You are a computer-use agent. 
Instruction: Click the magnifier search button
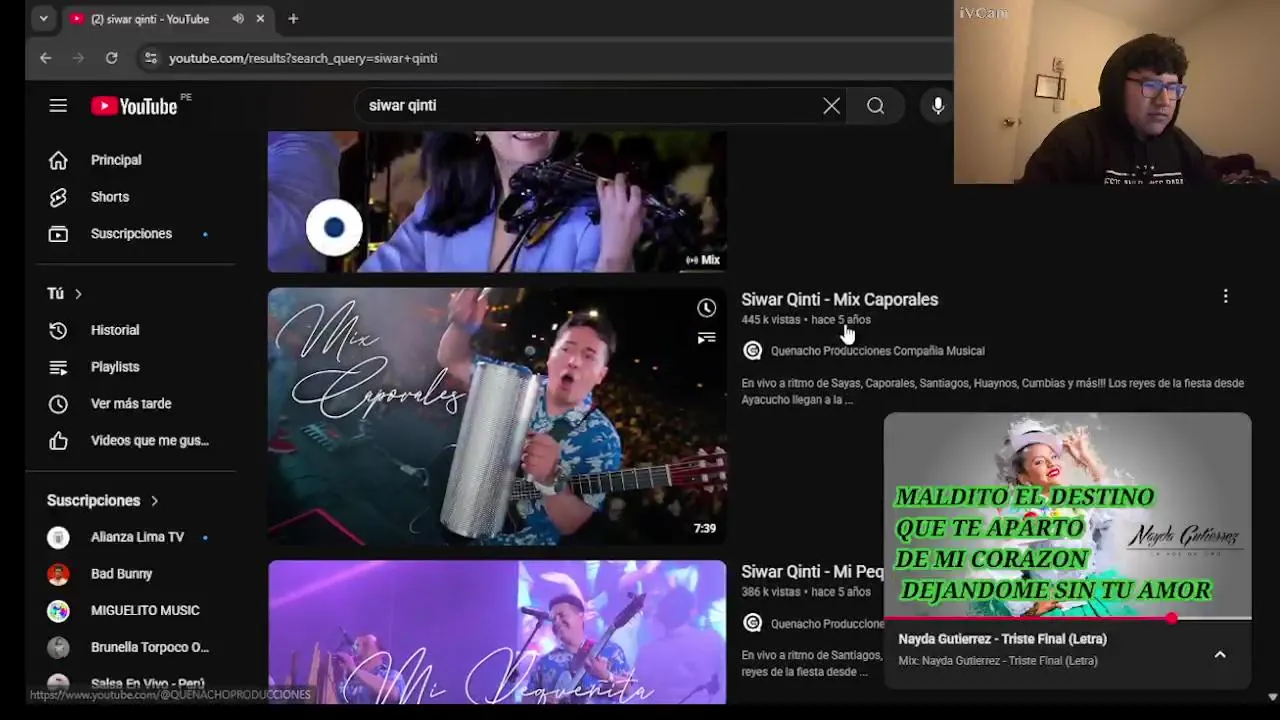(876, 105)
